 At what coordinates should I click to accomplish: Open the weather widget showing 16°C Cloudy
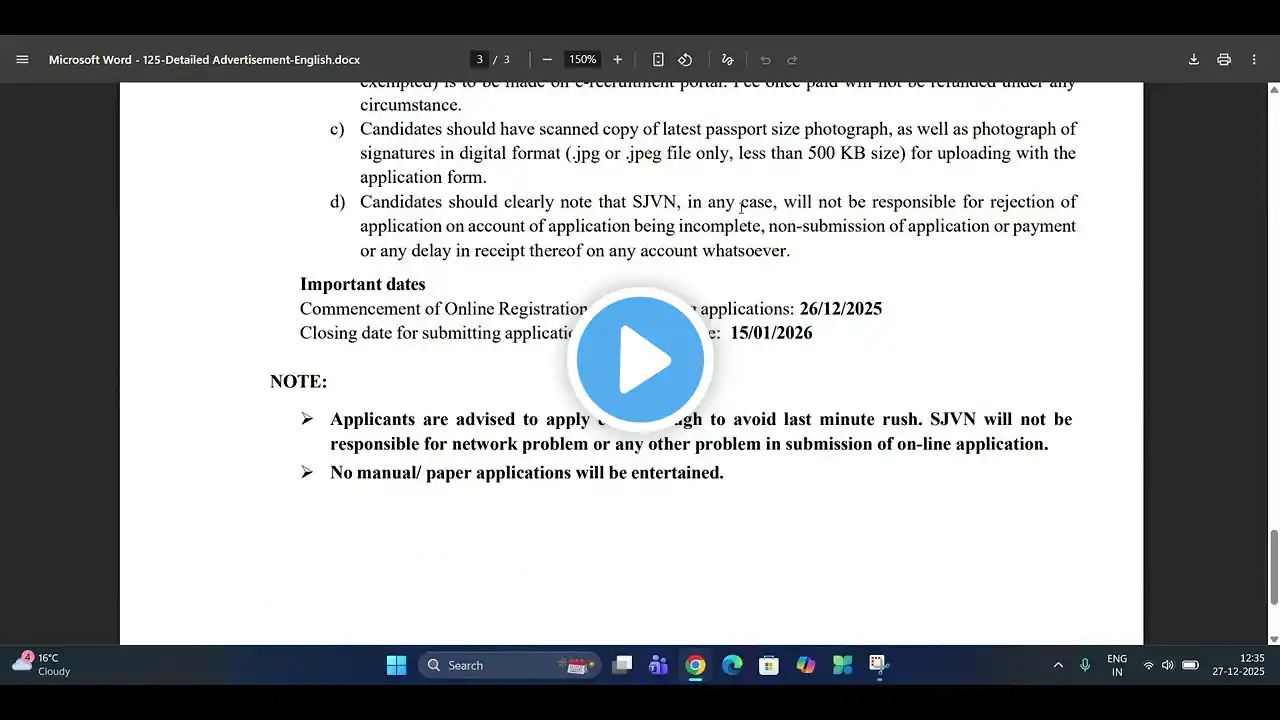41,665
